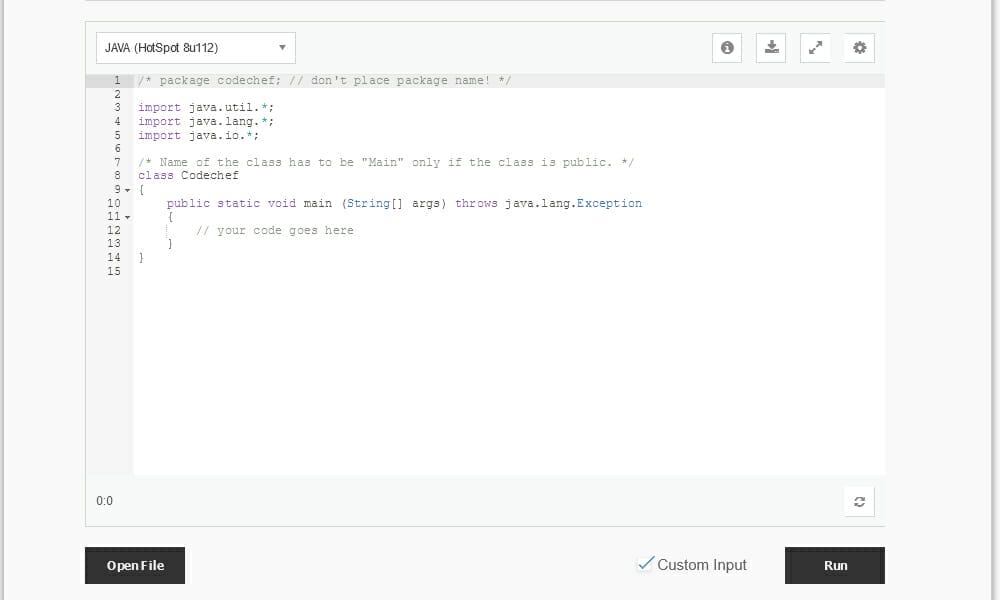The width and height of the screenshot is (1000, 600).
Task: Download the code using the download icon
Action: pos(771,47)
